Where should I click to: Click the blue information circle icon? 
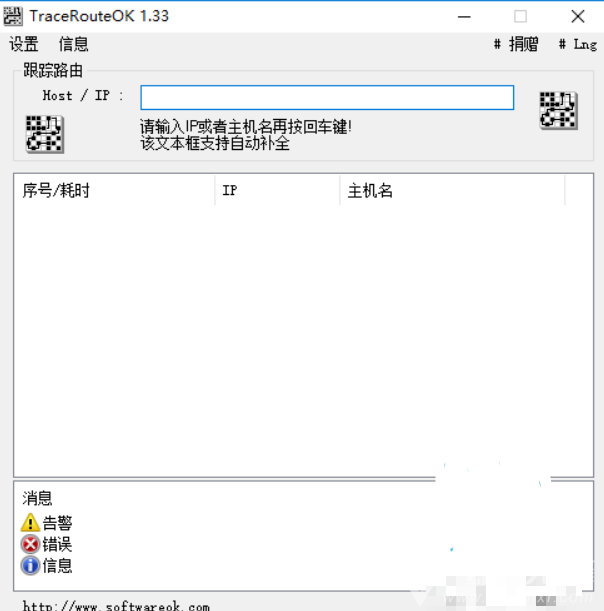(30, 566)
